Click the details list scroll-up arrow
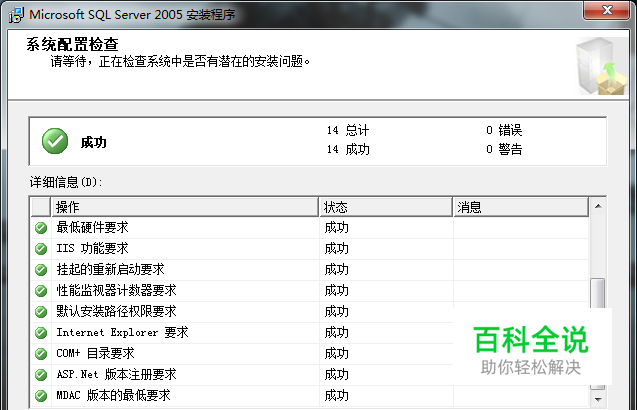Viewport: 637px width, 410px height. 598,206
